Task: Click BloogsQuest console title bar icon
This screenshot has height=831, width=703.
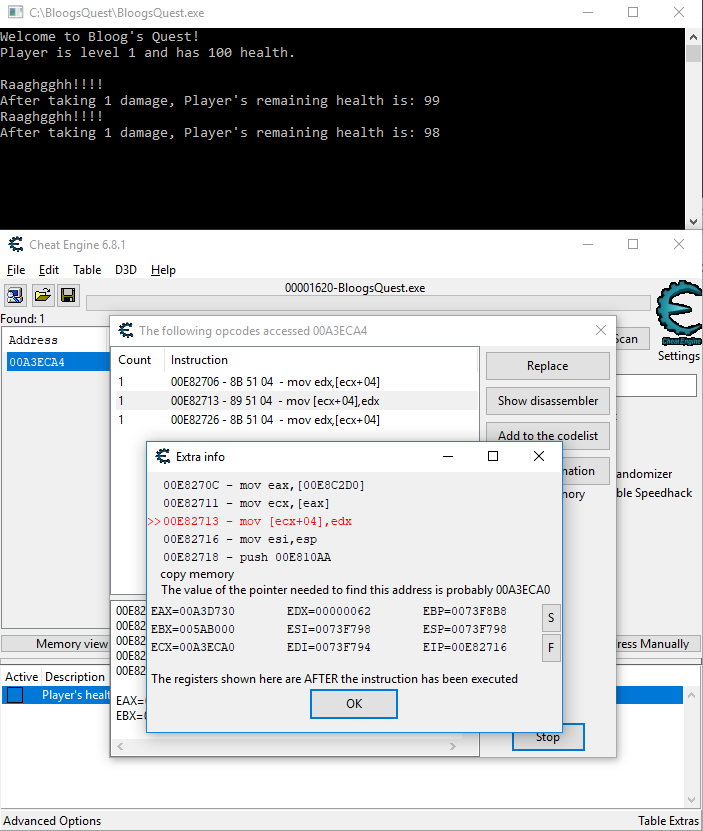Action: pyautogui.click(x=15, y=12)
